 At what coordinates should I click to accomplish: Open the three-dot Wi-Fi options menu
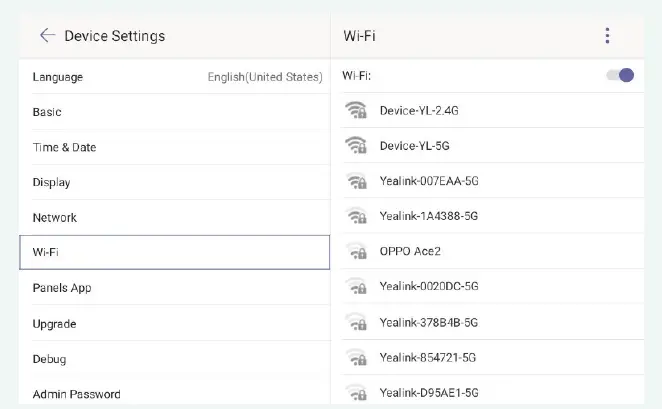click(x=607, y=36)
